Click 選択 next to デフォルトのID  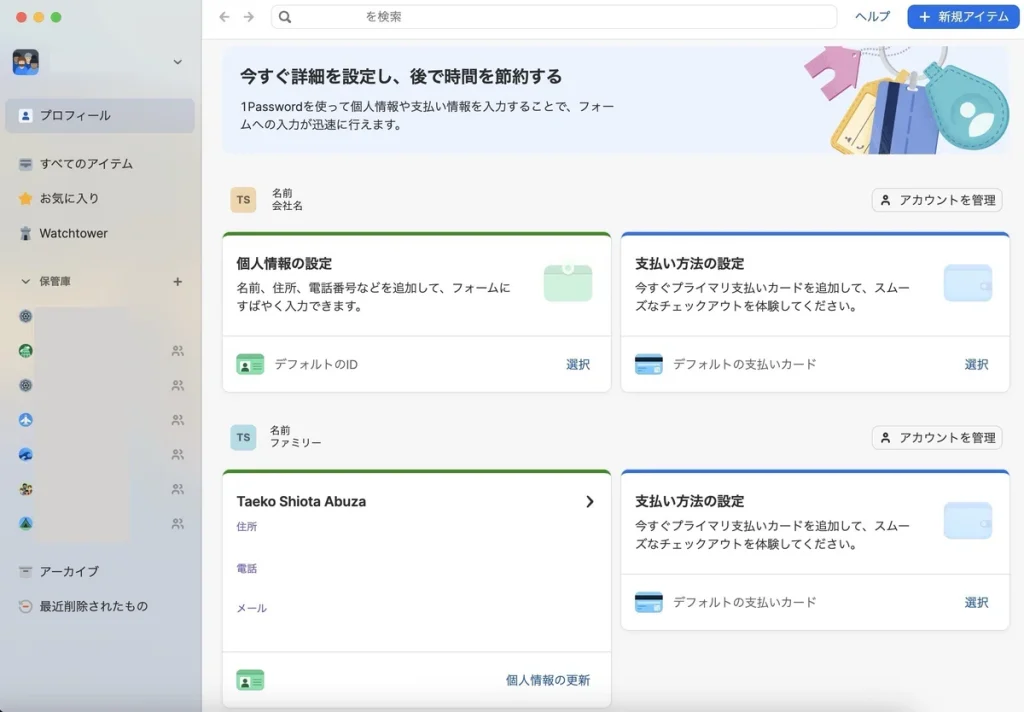pos(578,365)
